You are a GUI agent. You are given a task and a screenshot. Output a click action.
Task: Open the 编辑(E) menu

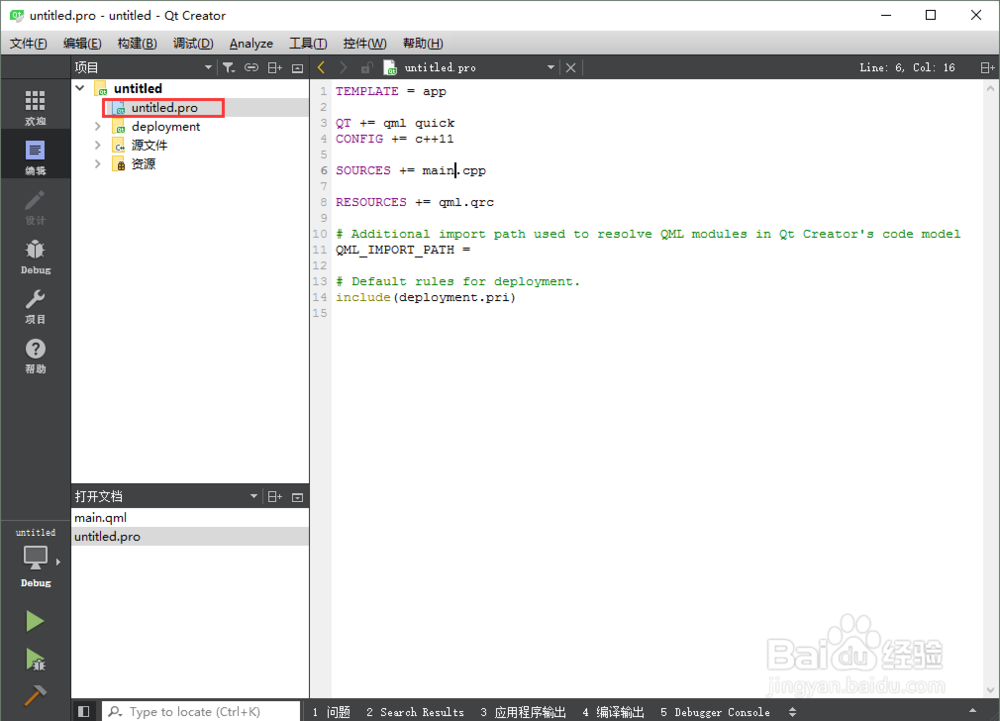82,43
